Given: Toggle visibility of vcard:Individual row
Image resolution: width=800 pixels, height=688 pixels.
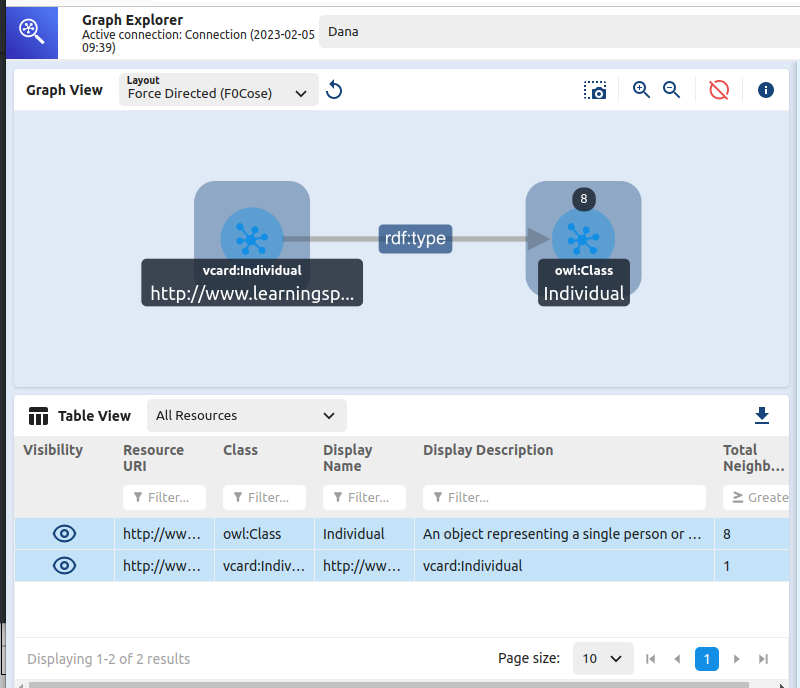Looking at the screenshot, I should pos(64,566).
